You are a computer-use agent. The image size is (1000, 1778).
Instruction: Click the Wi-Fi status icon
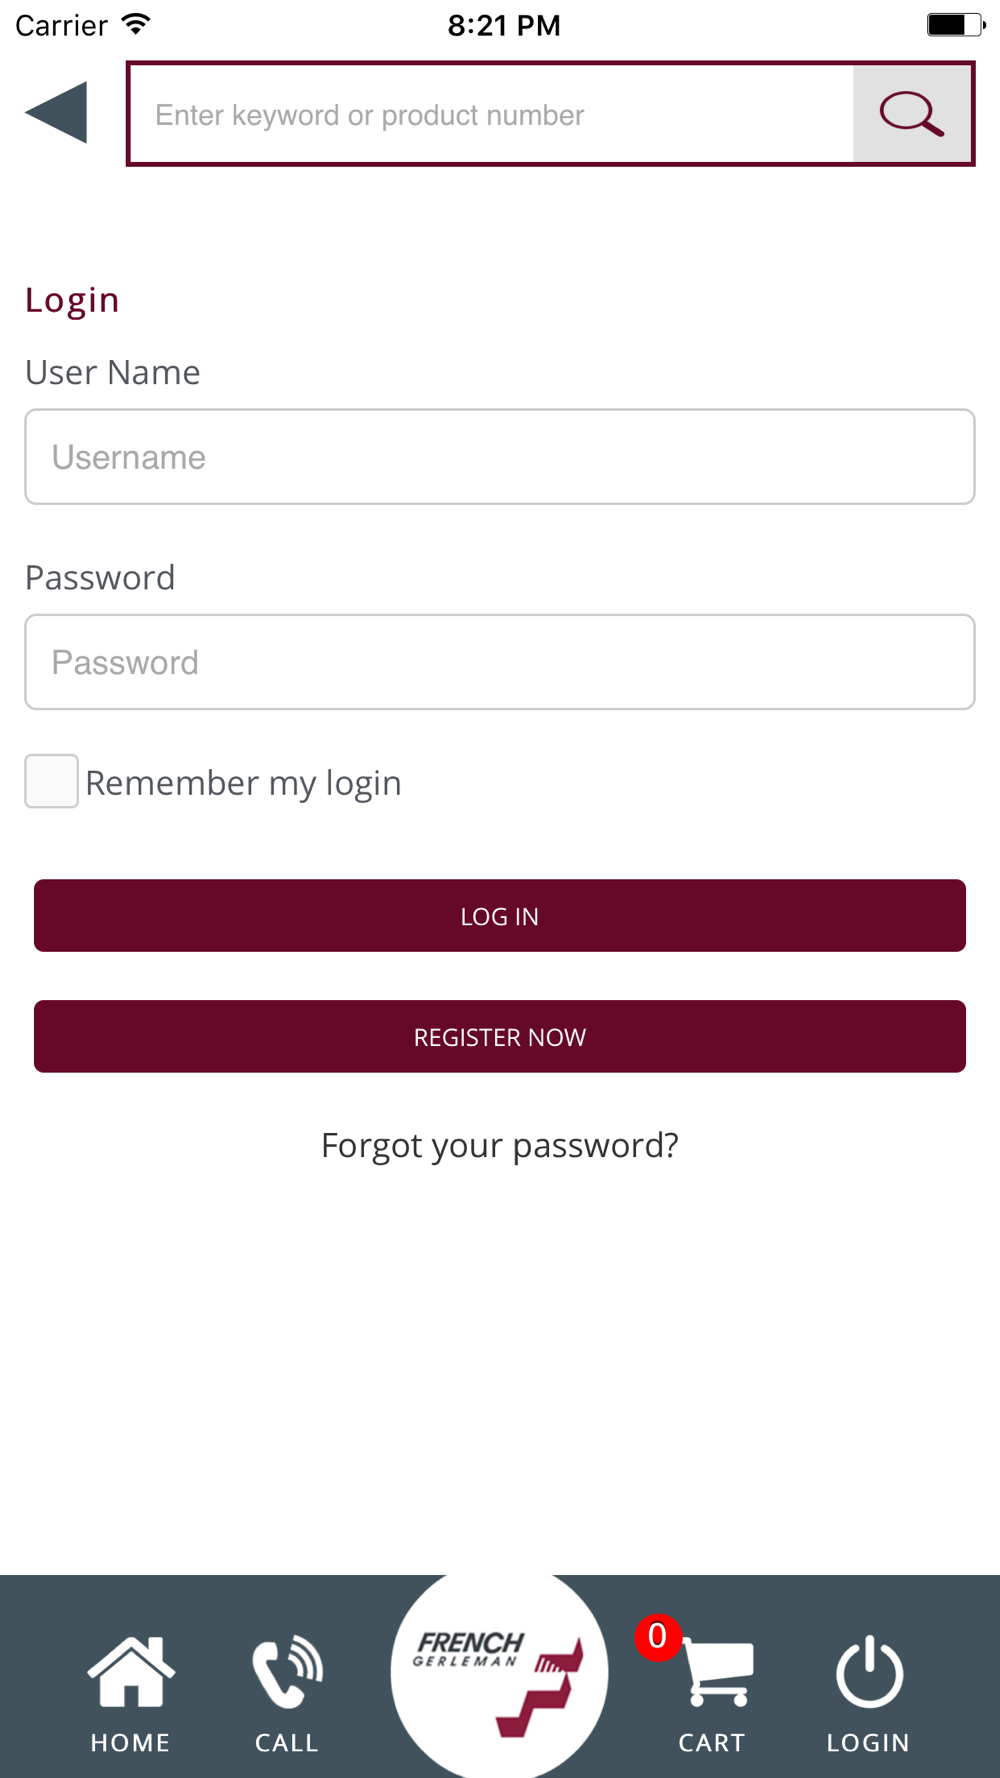[136, 25]
